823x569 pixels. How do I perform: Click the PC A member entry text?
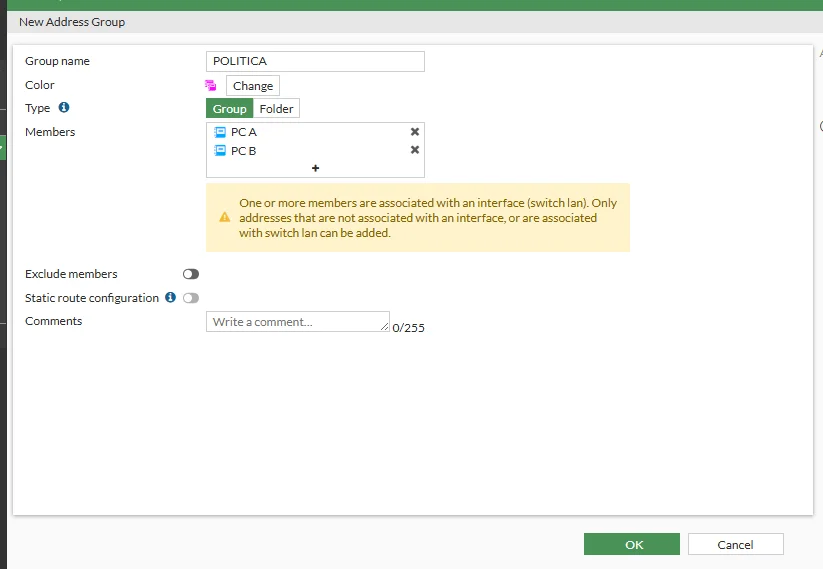click(x=244, y=132)
